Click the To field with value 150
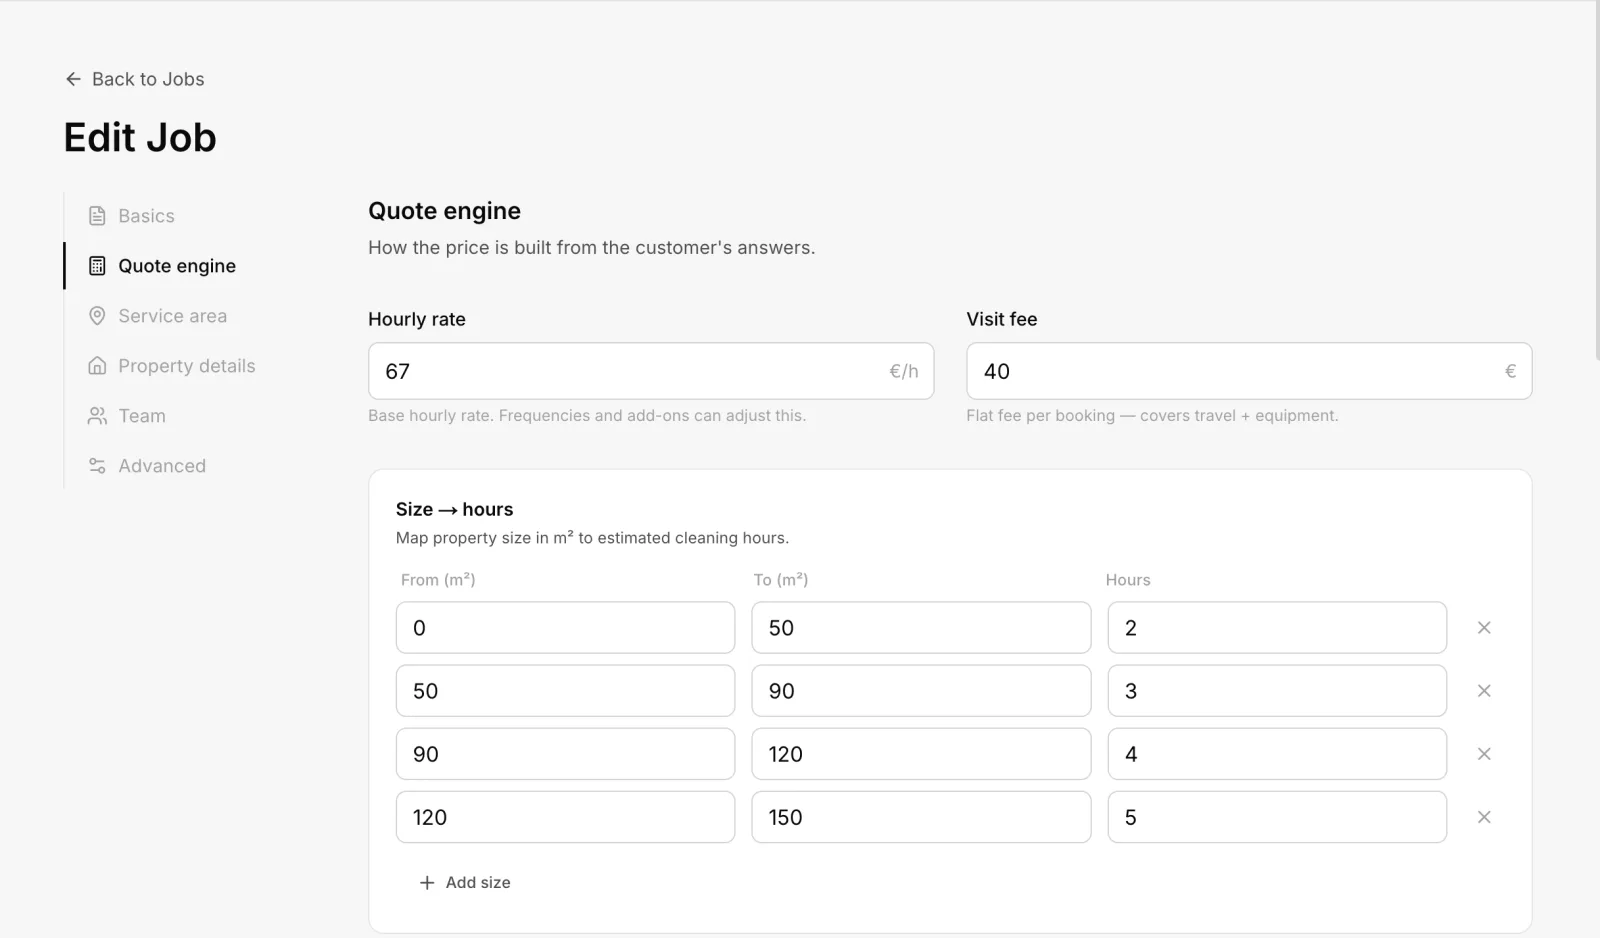This screenshot has width=1600, height=938. [921, 817]
